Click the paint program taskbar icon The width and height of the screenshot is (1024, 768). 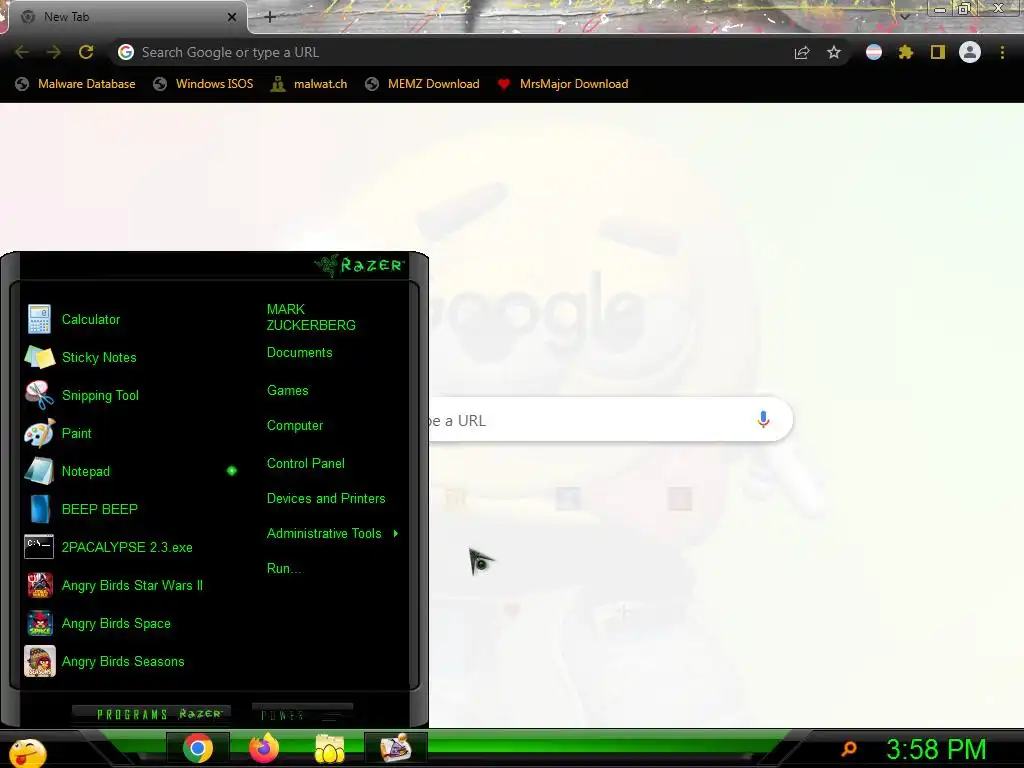(x=396, y=748)
